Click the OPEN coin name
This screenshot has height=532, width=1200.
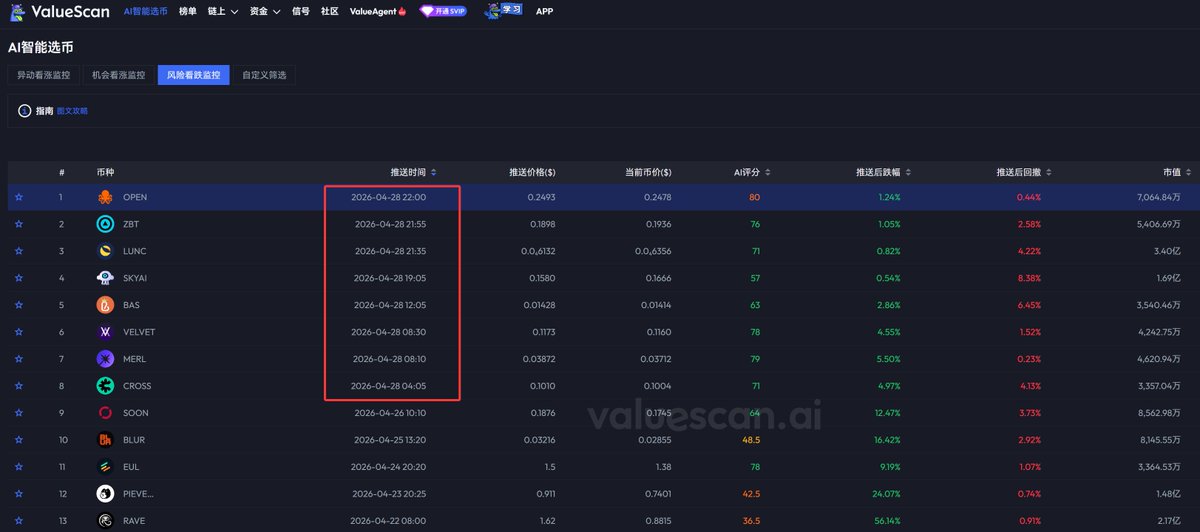[135, 197]
